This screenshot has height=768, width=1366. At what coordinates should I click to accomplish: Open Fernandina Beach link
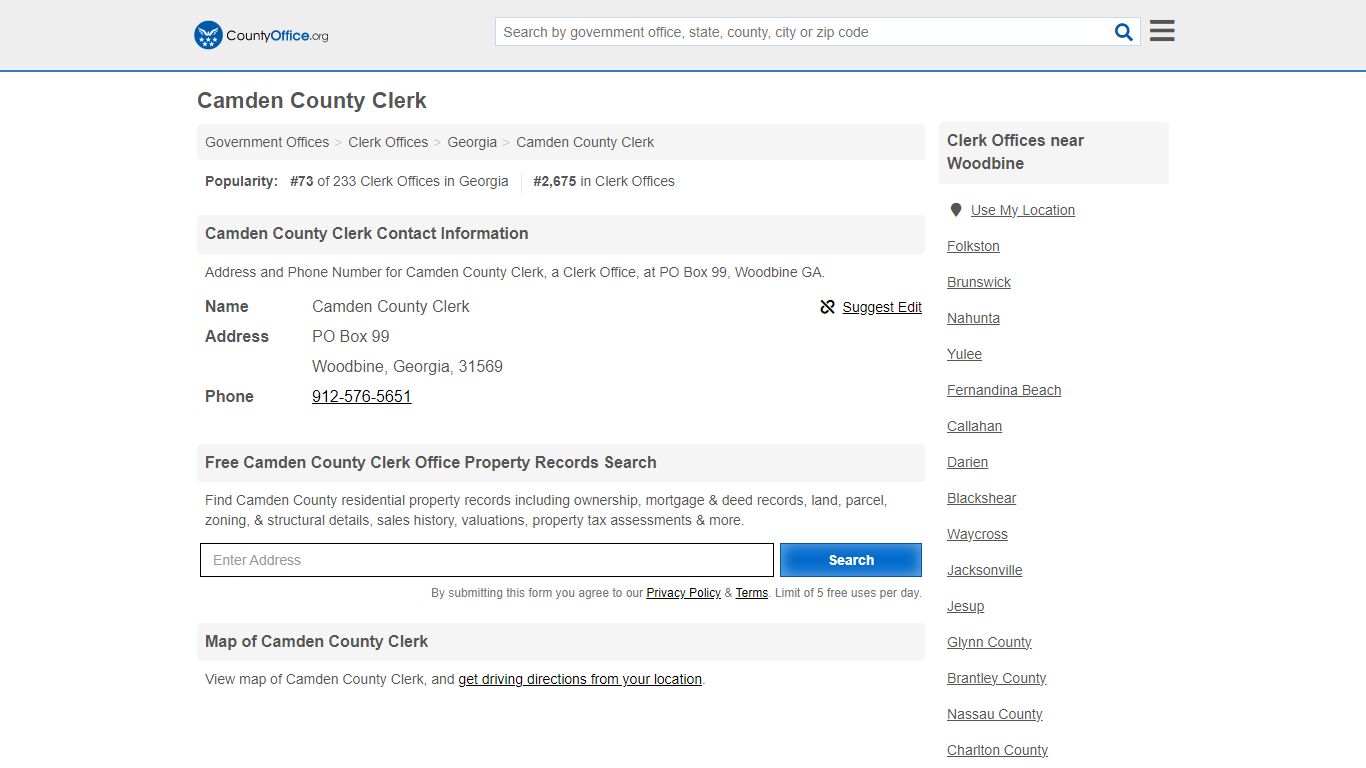pyautogui.click(x=1004, y=390)
